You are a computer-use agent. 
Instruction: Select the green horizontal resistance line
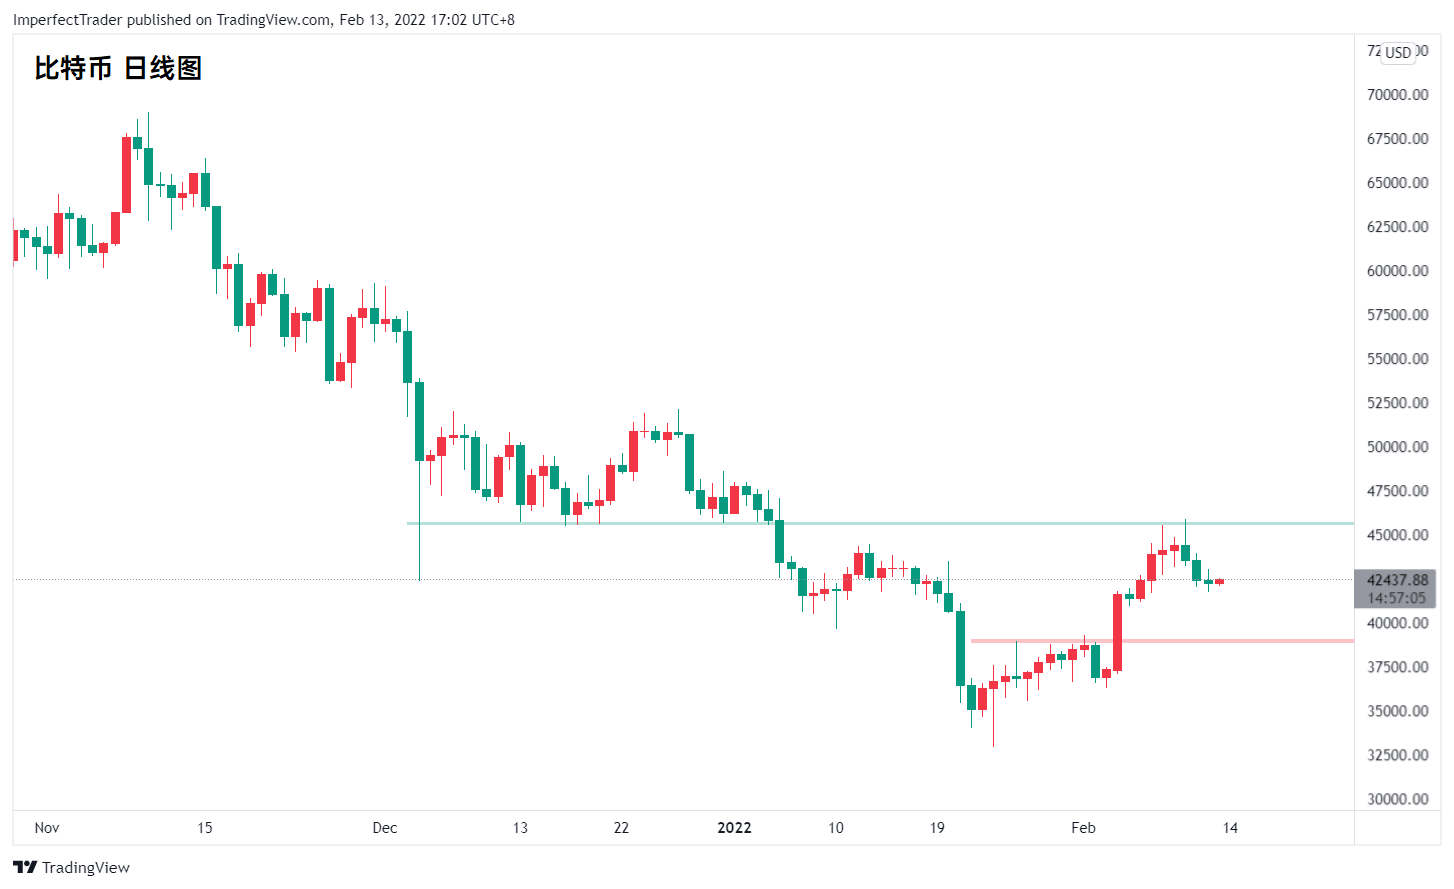pos(880,523)
